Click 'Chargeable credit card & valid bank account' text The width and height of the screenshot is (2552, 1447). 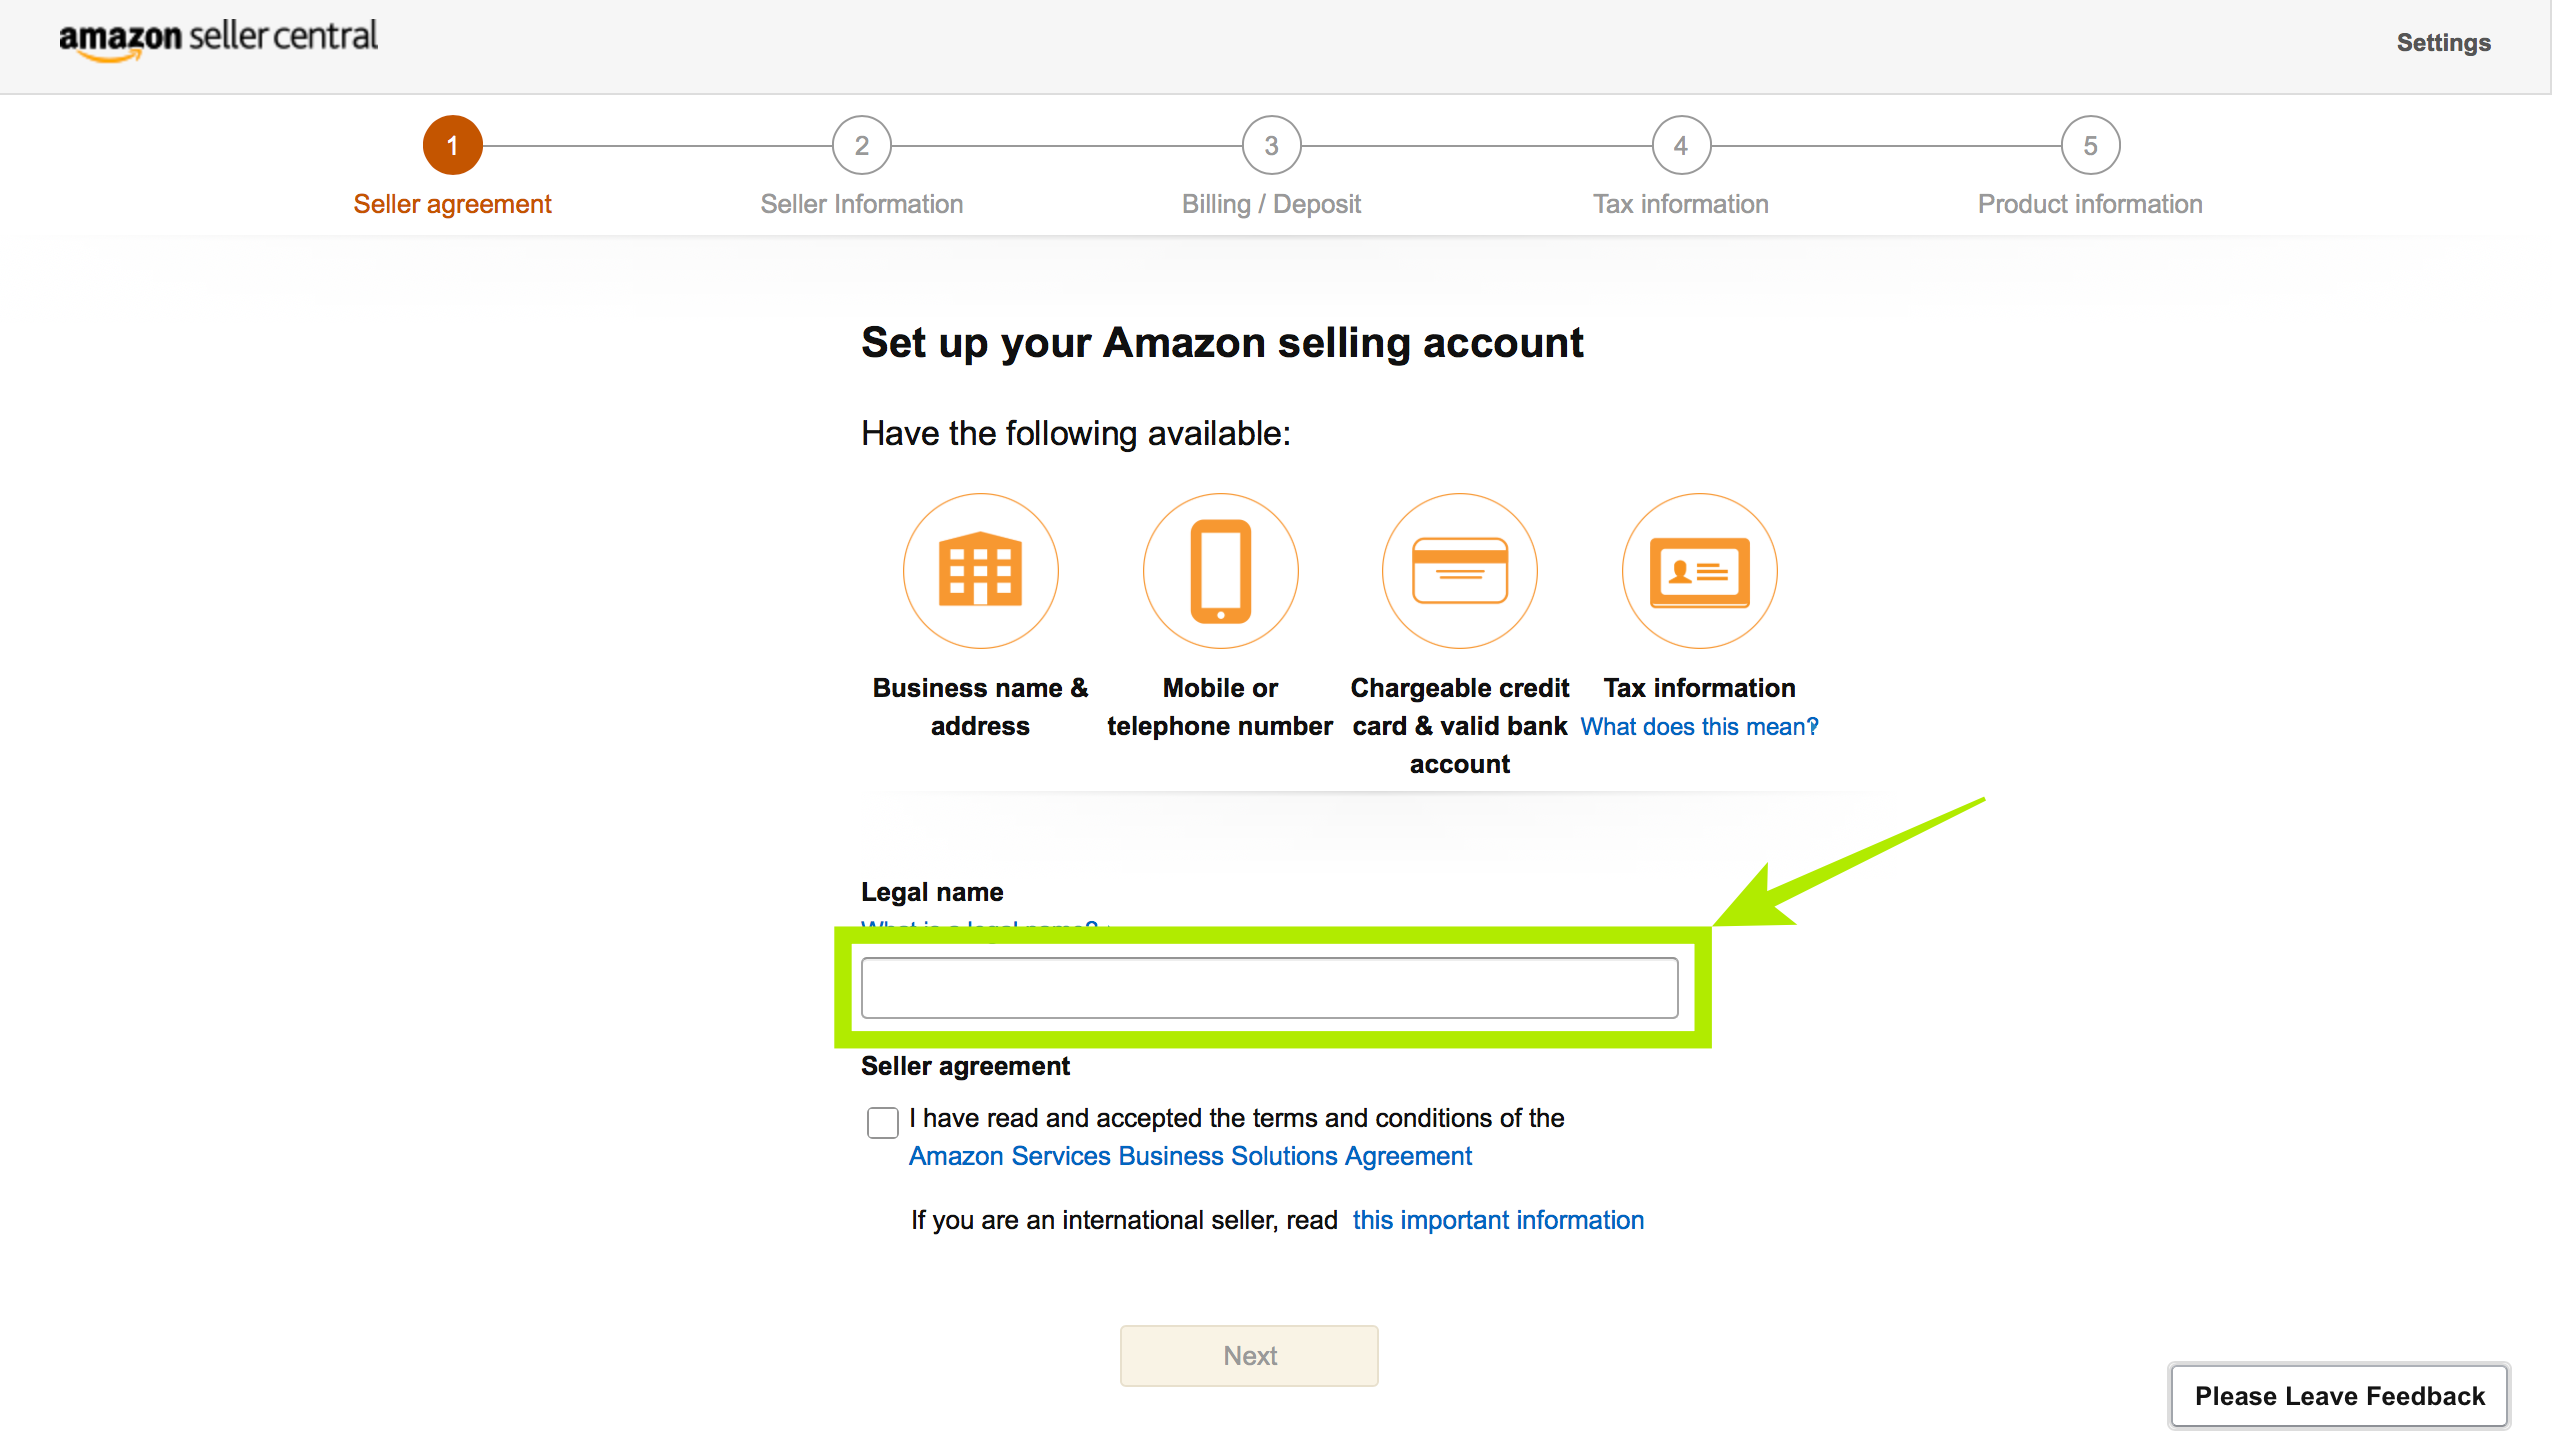pos(1460,726)
